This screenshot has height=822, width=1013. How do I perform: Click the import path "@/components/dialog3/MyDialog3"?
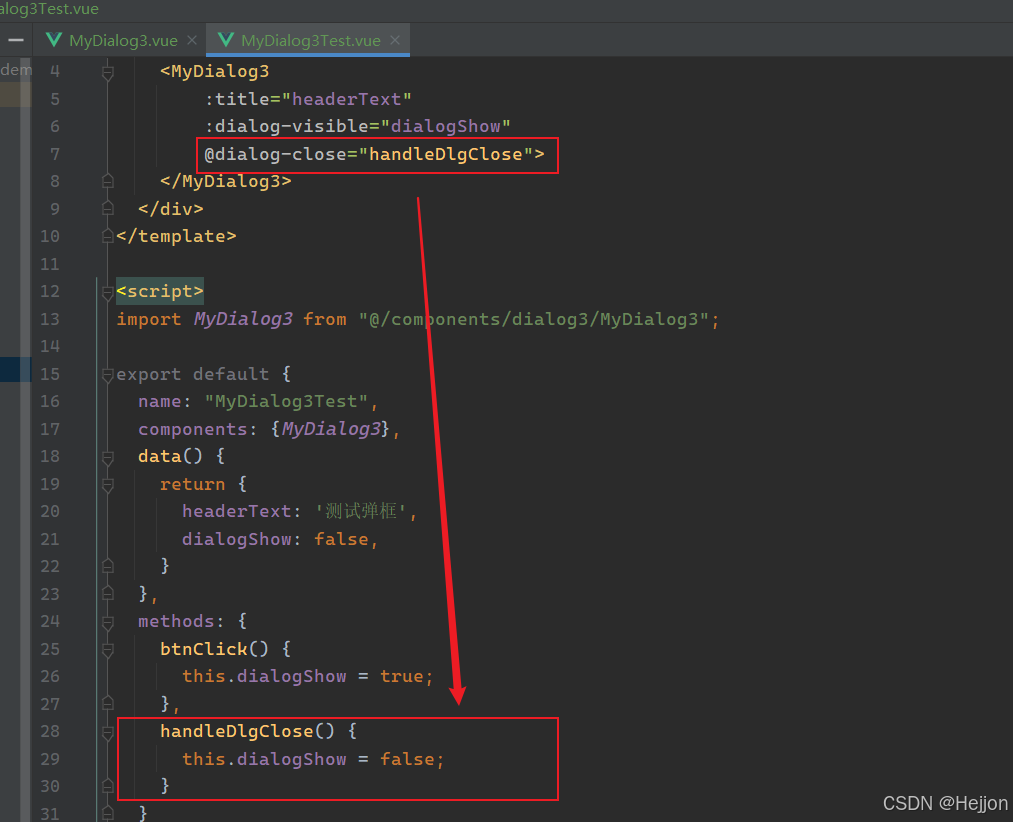(534, 319)
